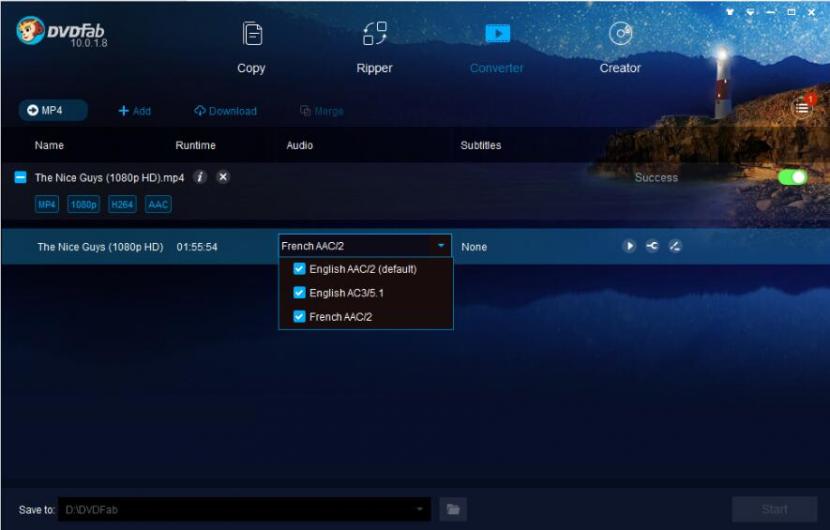Click the AAC audio tag
830x530 pixels.
point(158,204)
